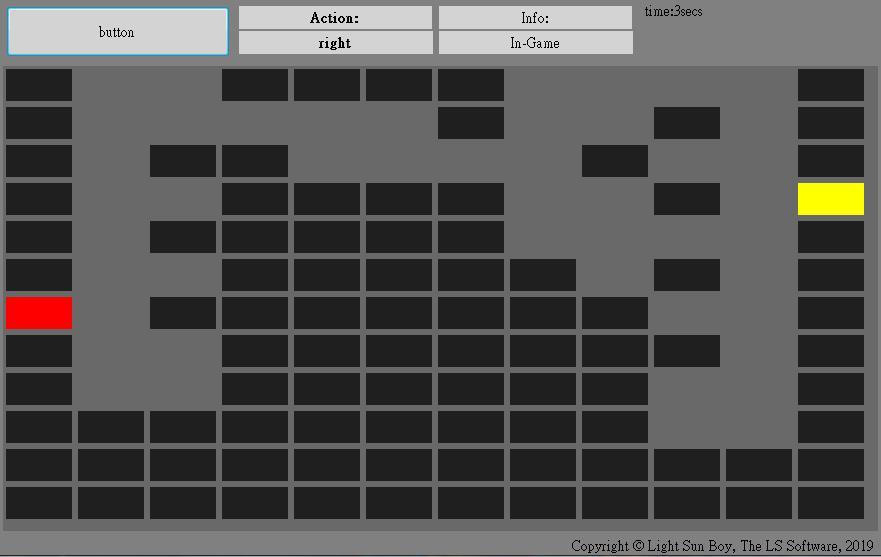
Task: Click the dark block directly below the red block
Action: (x=39, y=351)
